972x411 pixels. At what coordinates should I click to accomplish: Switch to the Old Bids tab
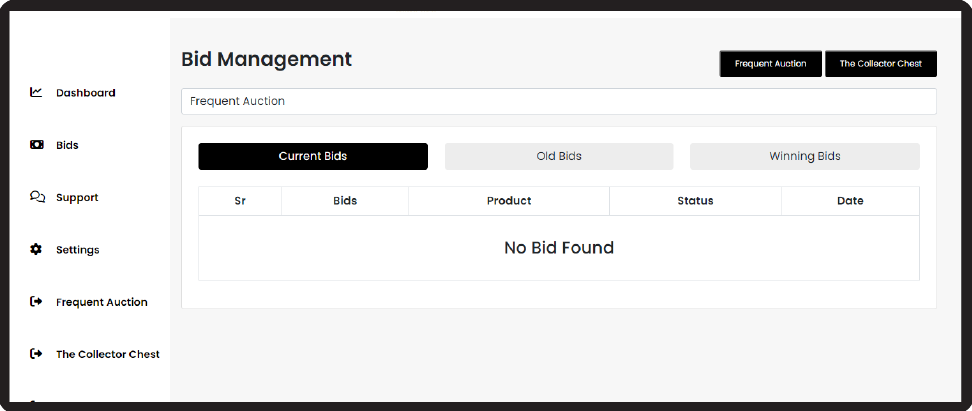point(559,156)
